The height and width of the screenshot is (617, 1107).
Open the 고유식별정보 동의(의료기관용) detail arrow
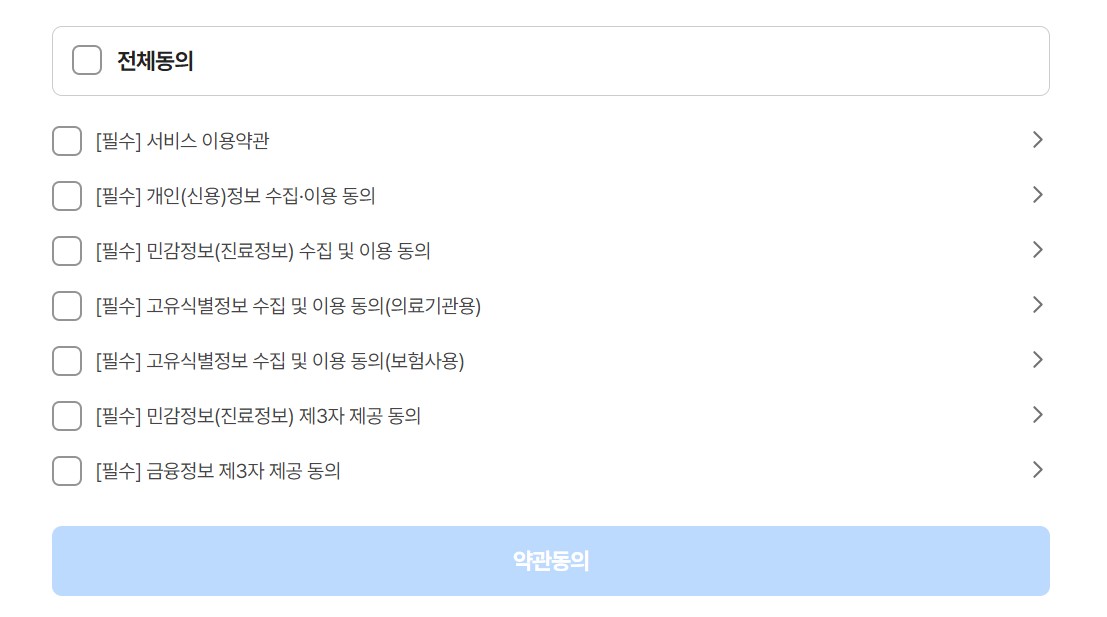pos(1038,305)
